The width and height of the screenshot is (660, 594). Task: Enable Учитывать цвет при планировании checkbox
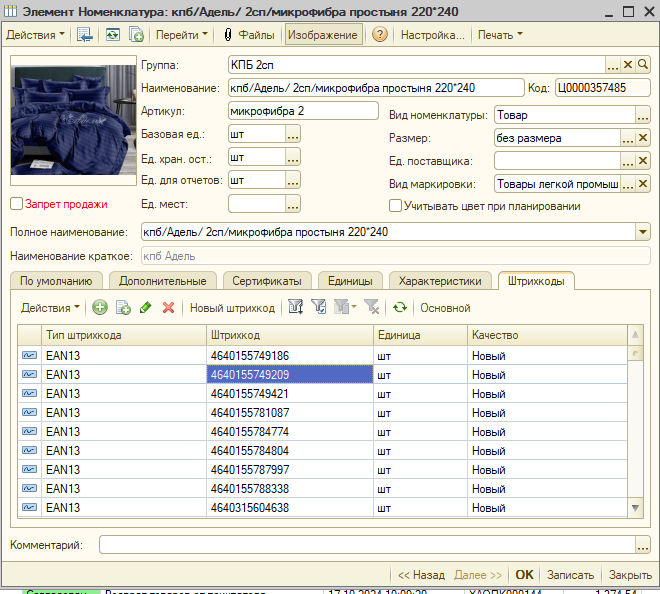click(395, 206)
